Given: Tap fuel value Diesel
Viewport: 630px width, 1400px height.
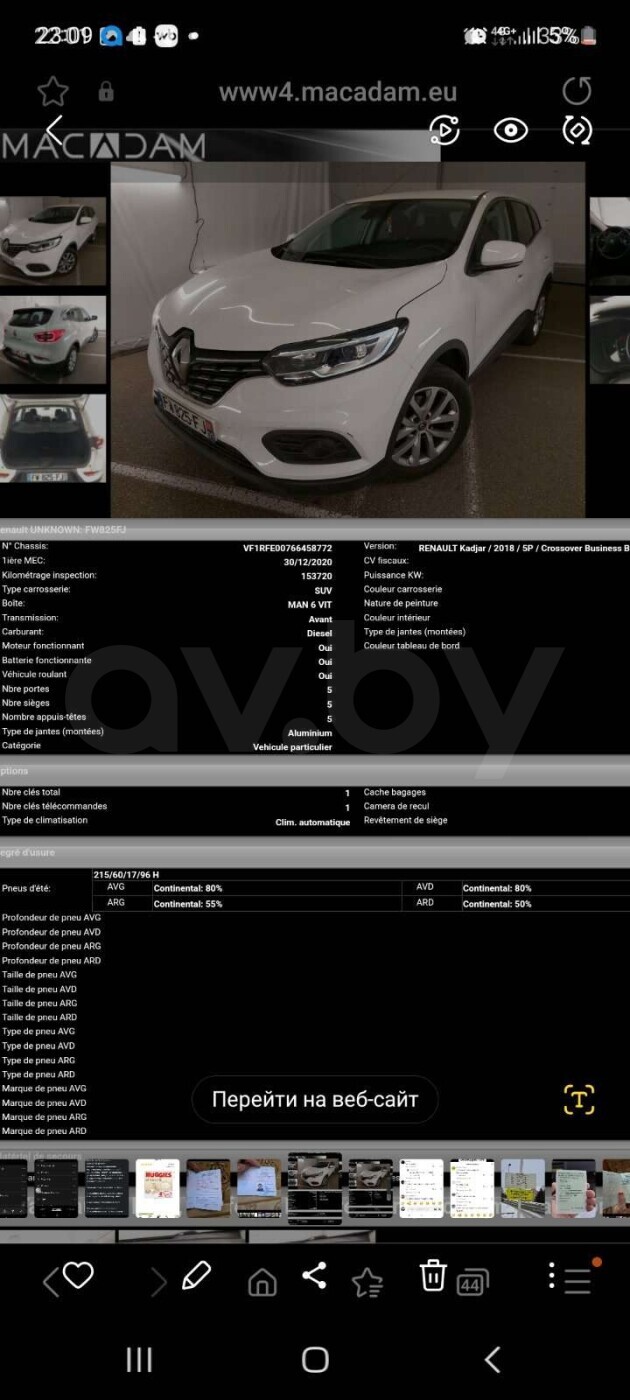Looking at the screenshot, I should (319, 633).
